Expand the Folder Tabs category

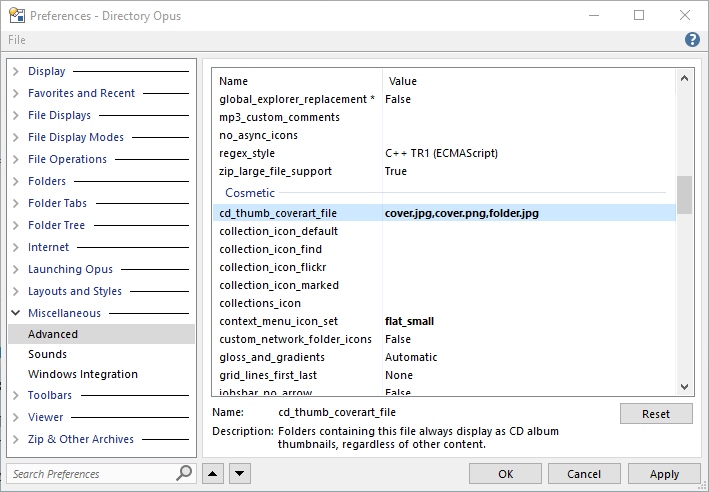pyautogui.click(x=16, y=203)
